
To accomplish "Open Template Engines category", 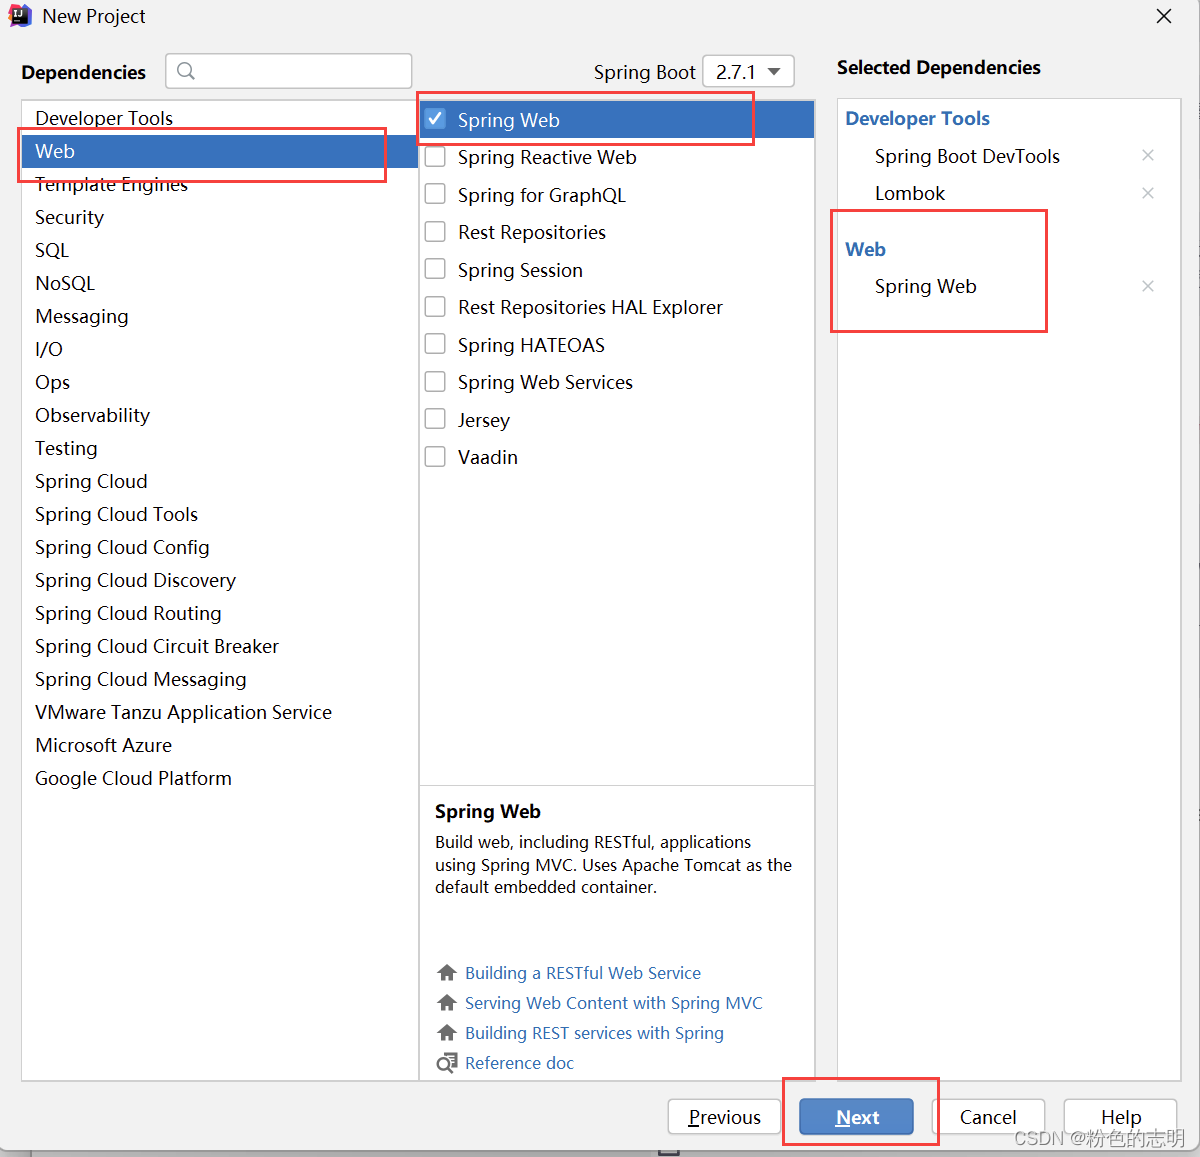I will (x=220, y=184).
